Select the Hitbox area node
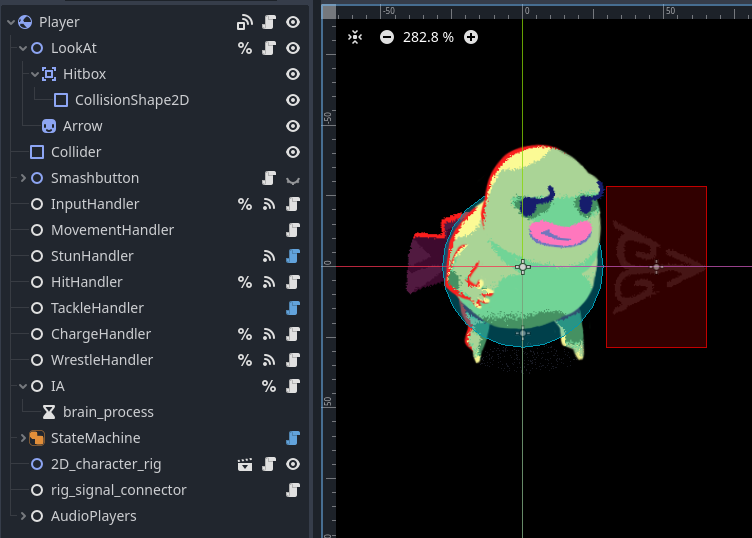The image size is (752, 538). [x=84, y=74]
